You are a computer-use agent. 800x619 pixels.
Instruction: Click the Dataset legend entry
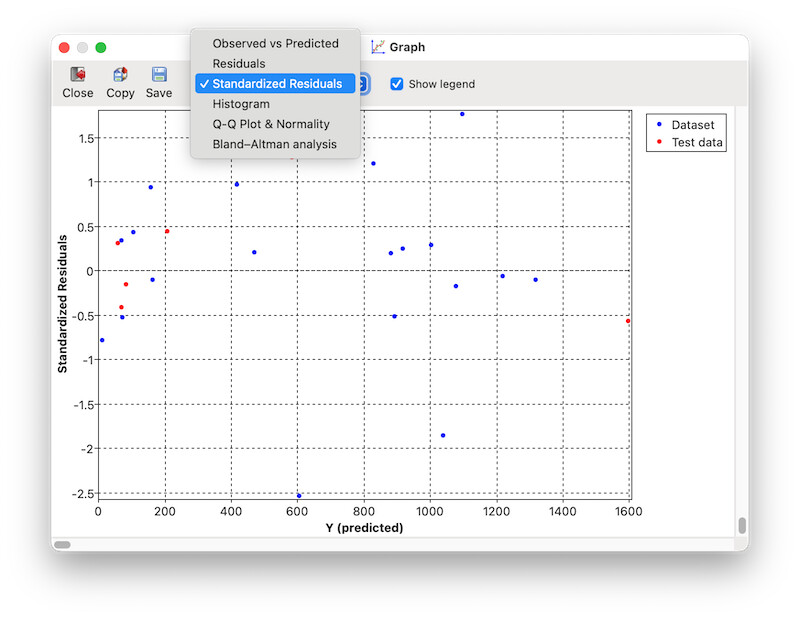coord(686,125)
